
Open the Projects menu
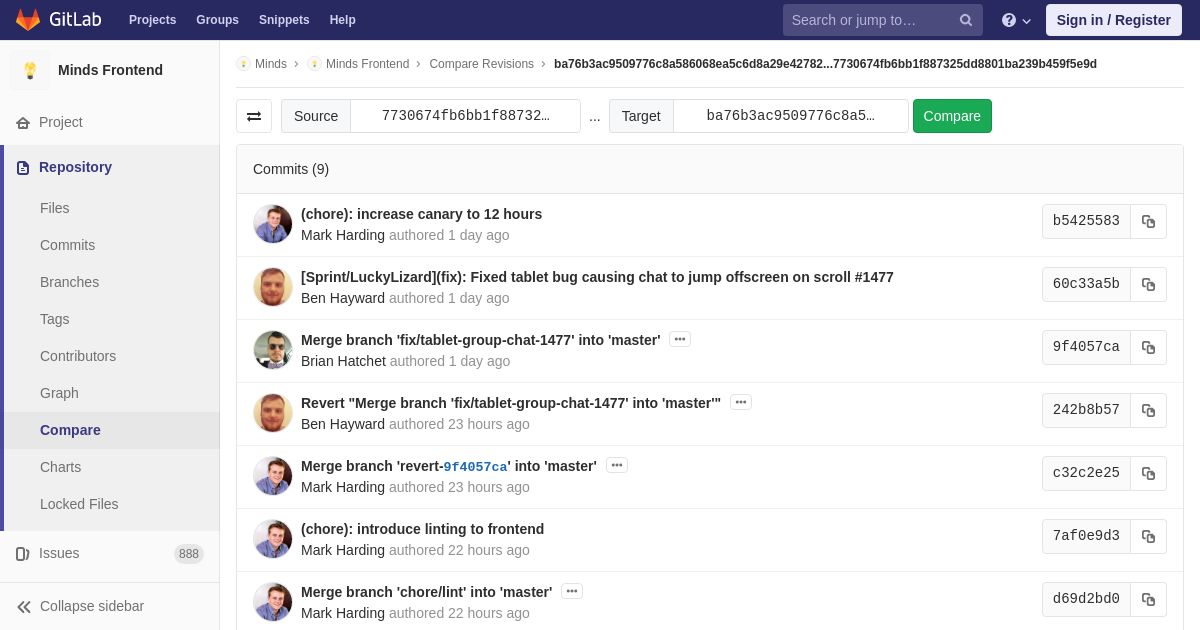pos(152,20)
